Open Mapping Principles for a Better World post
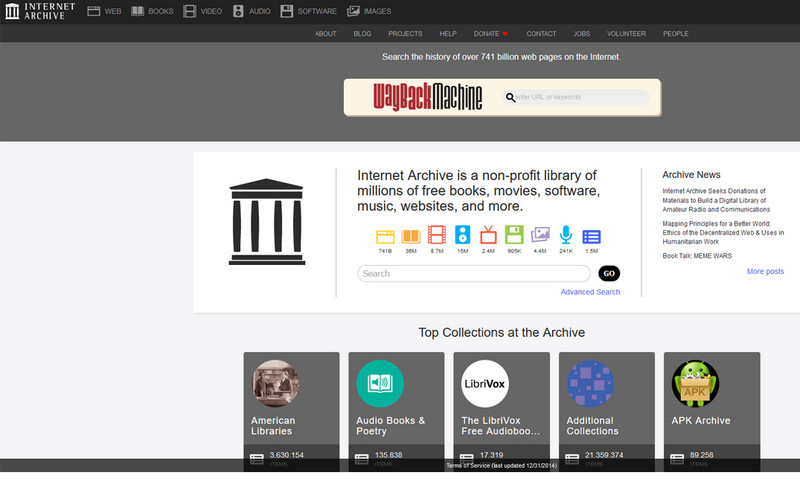This screenshot has height=484, width=800. coord(723,233)
